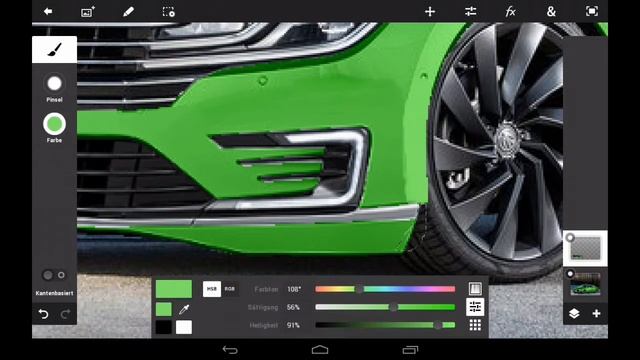Switch to the color field picker view
Image resolution: width=640 pixels, height=360 pixels.
475,289
